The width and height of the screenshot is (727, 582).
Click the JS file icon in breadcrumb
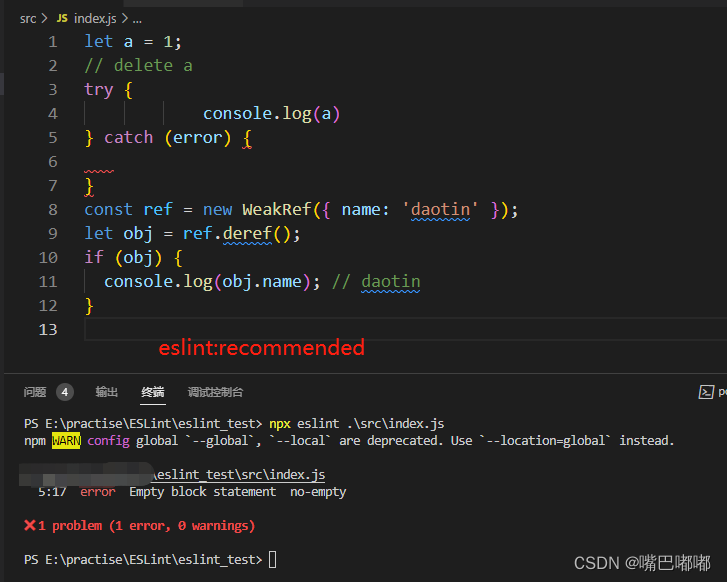(62, 18)
